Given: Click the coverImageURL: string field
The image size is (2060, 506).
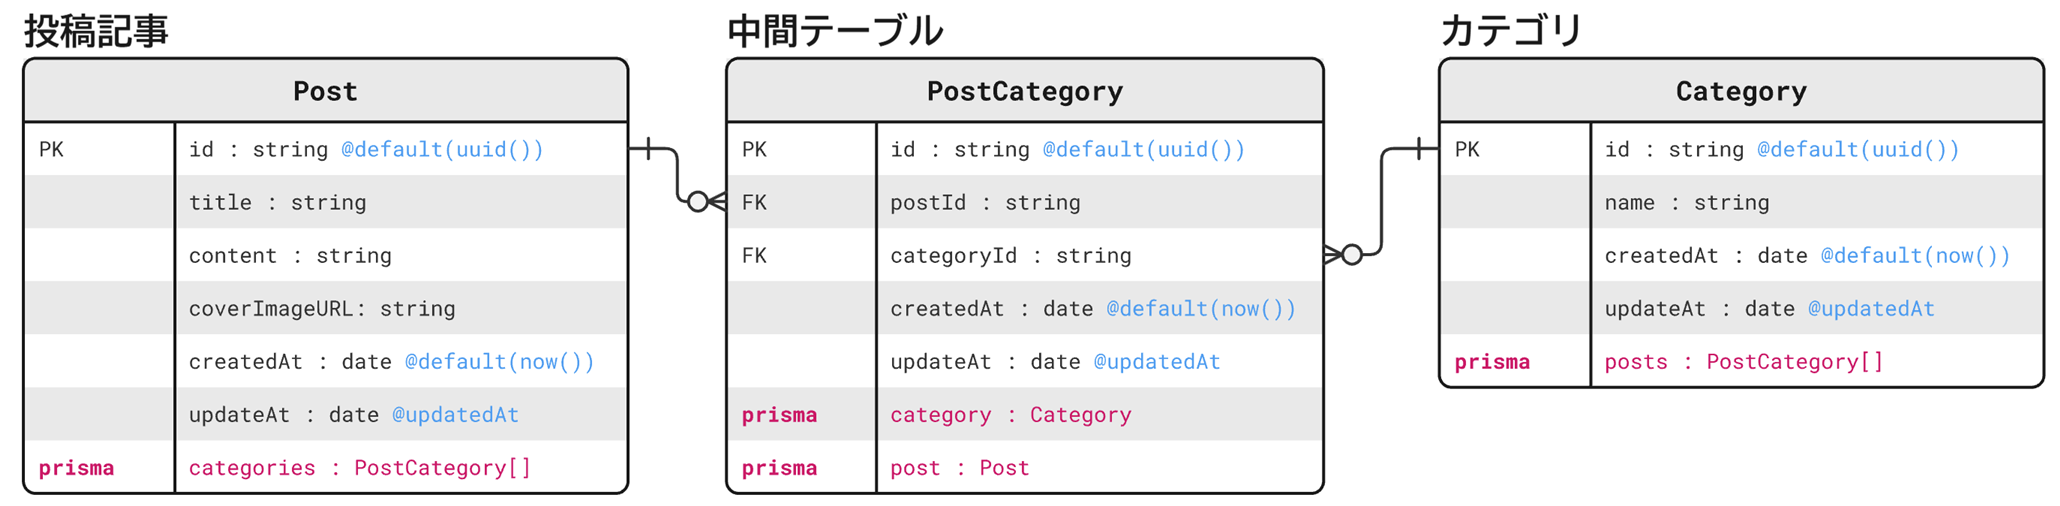Looking at the screenshot, I should point(322,309).
